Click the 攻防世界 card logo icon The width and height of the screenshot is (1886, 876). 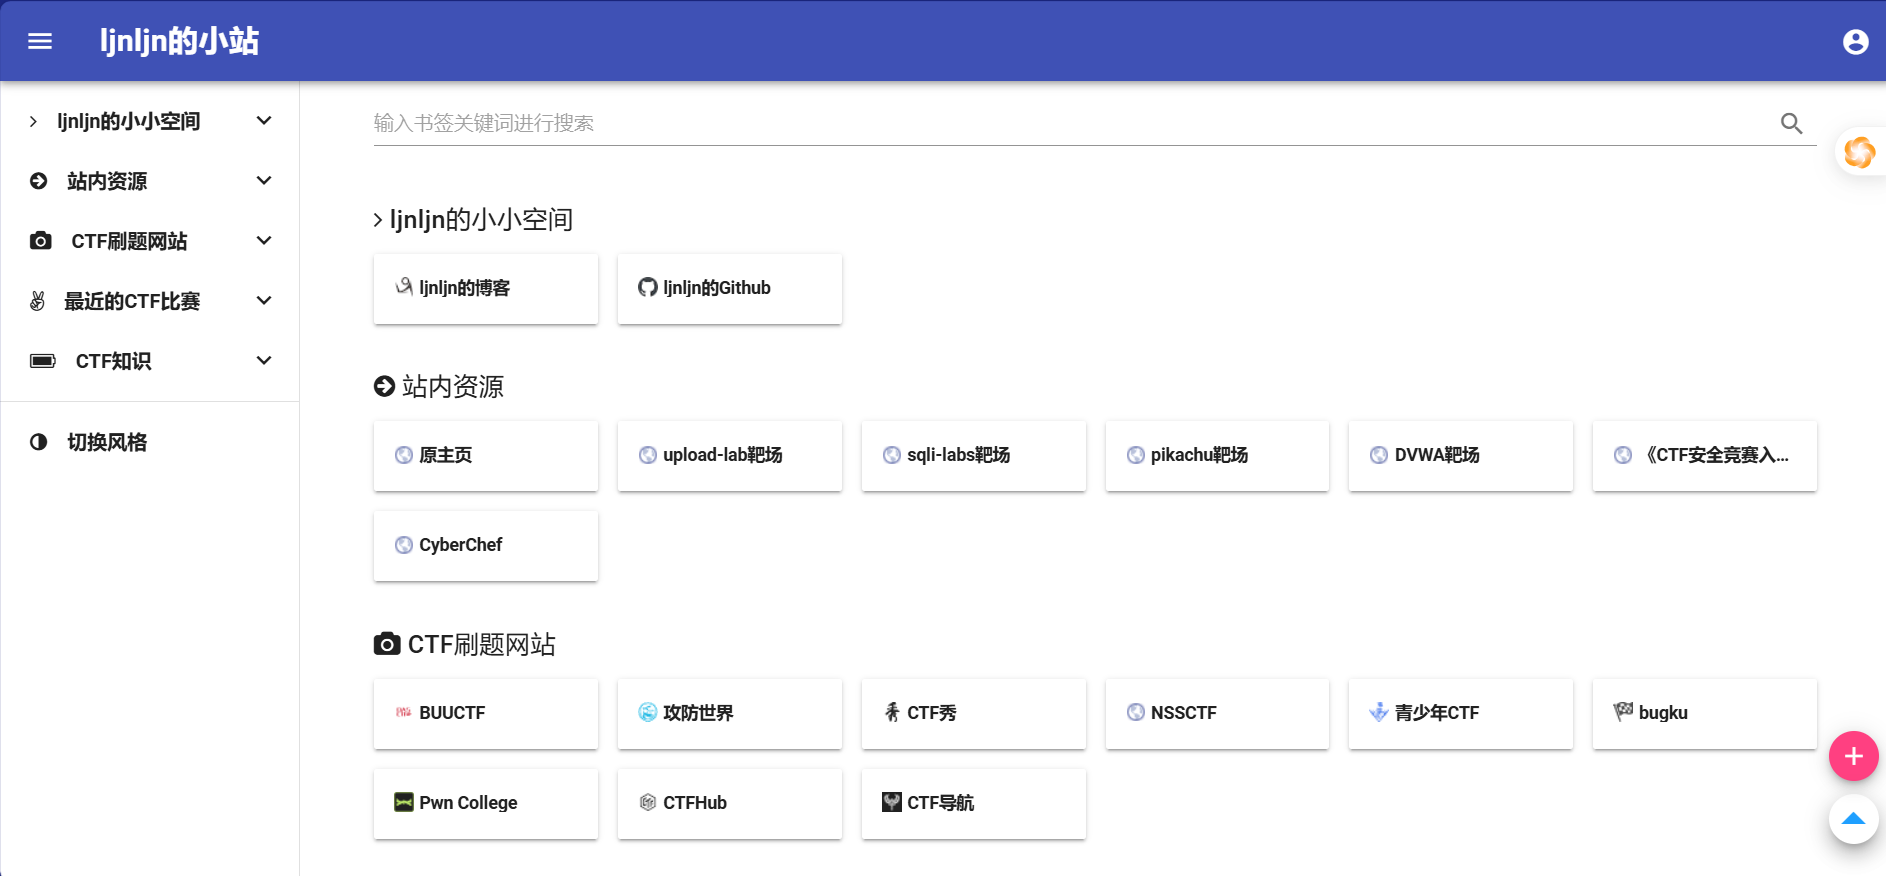pos(648,712)
